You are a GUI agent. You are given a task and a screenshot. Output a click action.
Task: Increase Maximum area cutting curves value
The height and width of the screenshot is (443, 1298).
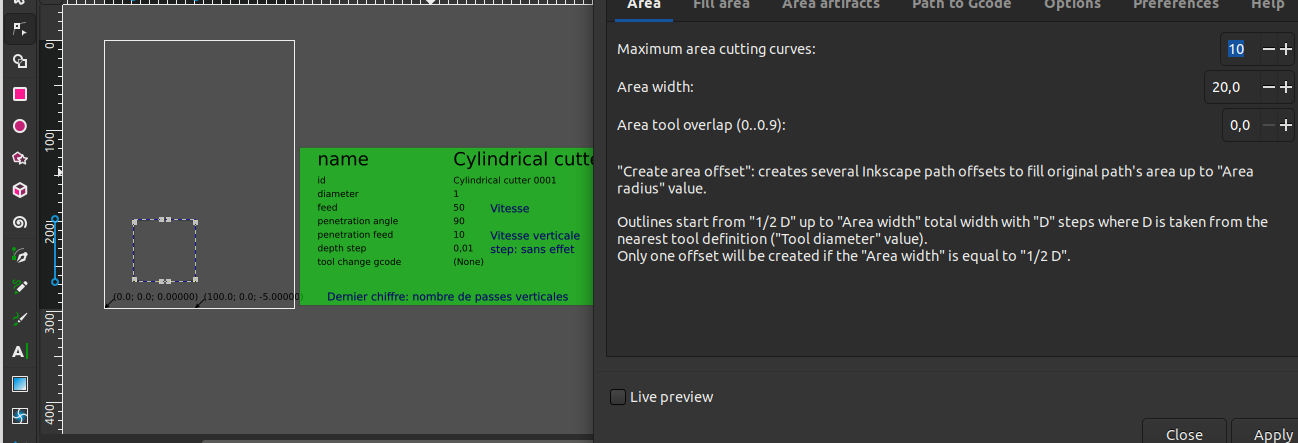point(1286,49)
